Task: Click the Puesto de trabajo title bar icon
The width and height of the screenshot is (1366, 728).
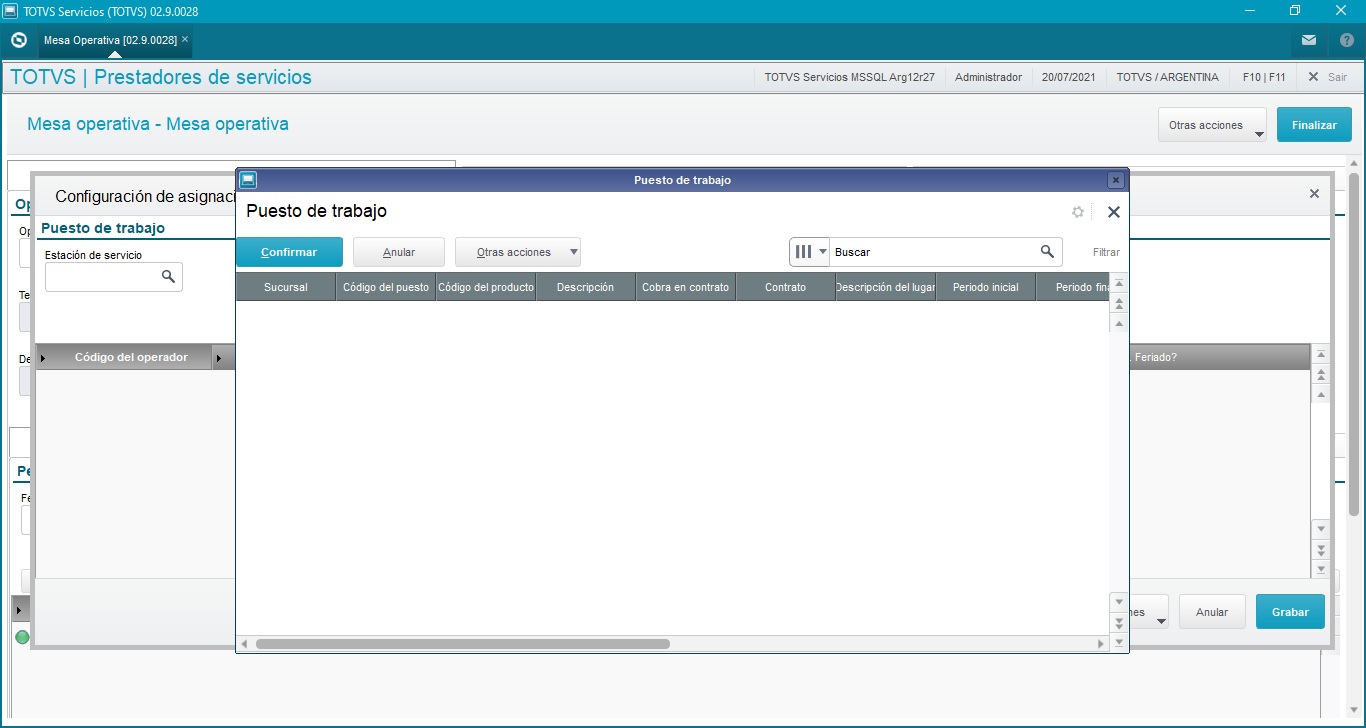Action: (248, 180)
